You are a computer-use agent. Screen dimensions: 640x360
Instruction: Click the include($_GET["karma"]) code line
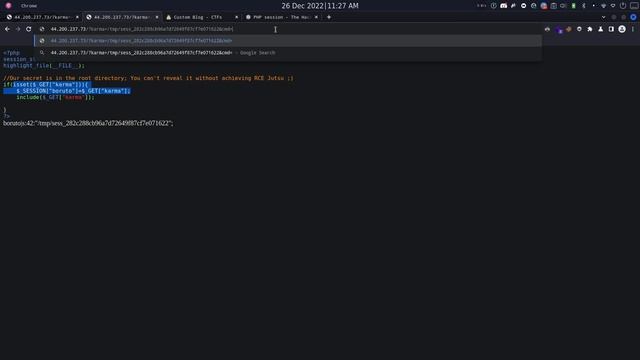click(55, 97)
